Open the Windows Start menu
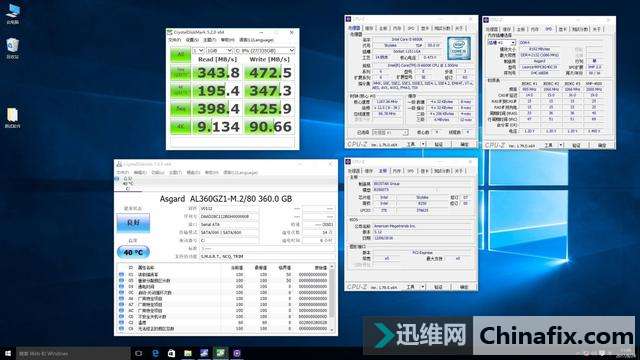Image resolution: width=640 pixels, height=360 pixels. (x=8, y=353)
